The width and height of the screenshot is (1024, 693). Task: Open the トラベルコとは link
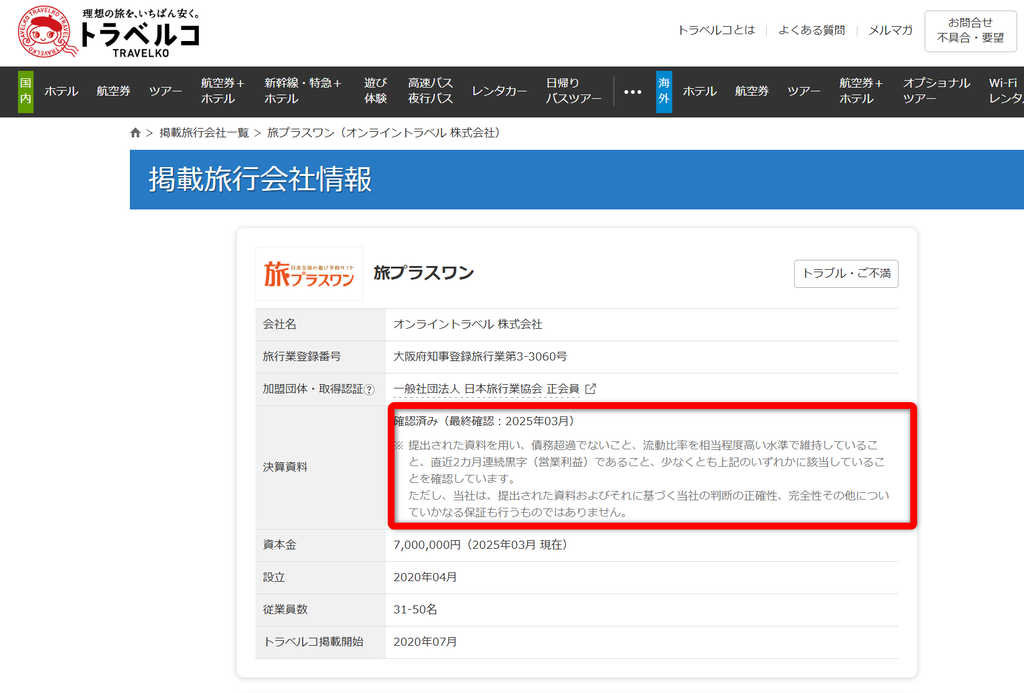click(x=716, y=31)
